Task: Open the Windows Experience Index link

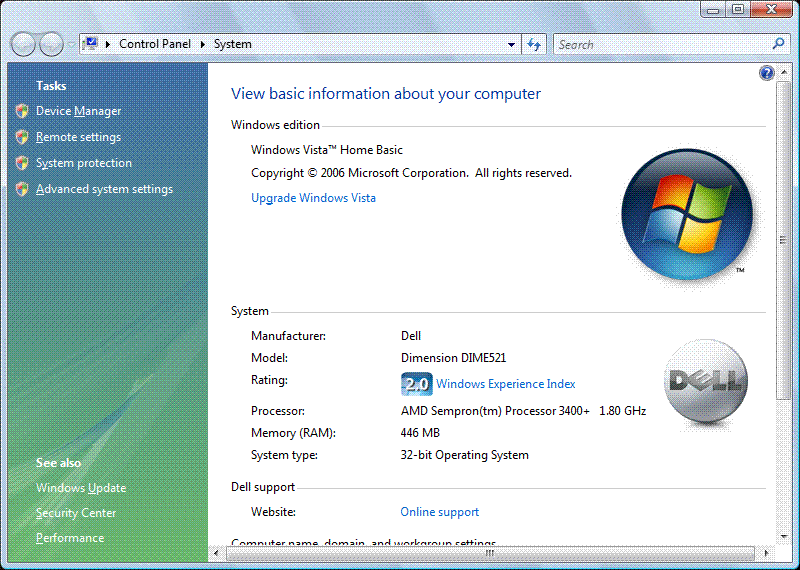Action: click(506, 384)
